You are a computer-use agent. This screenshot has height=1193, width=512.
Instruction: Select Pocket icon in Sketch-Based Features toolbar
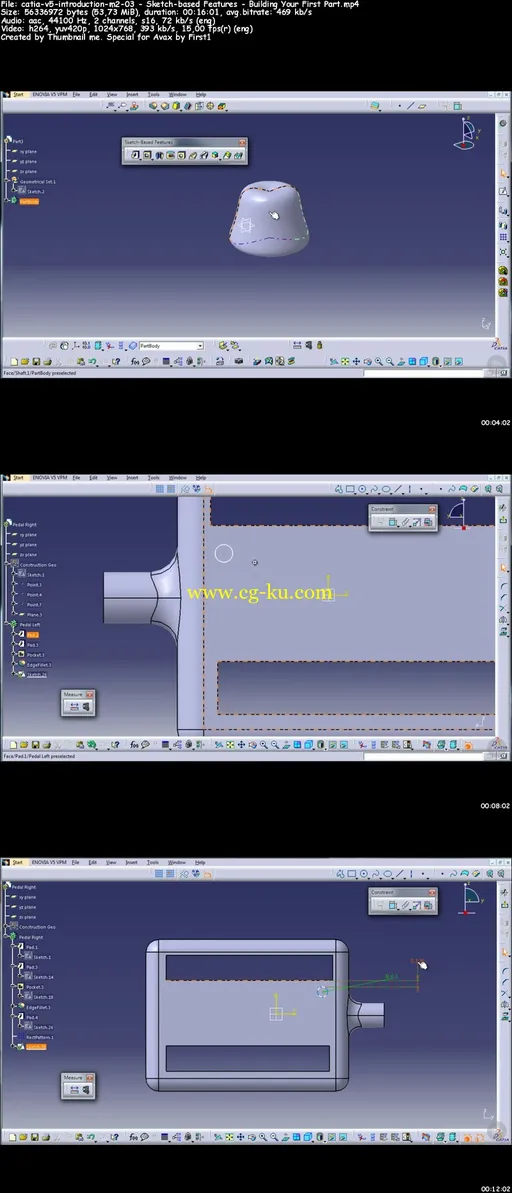click(x=147, y=155)
